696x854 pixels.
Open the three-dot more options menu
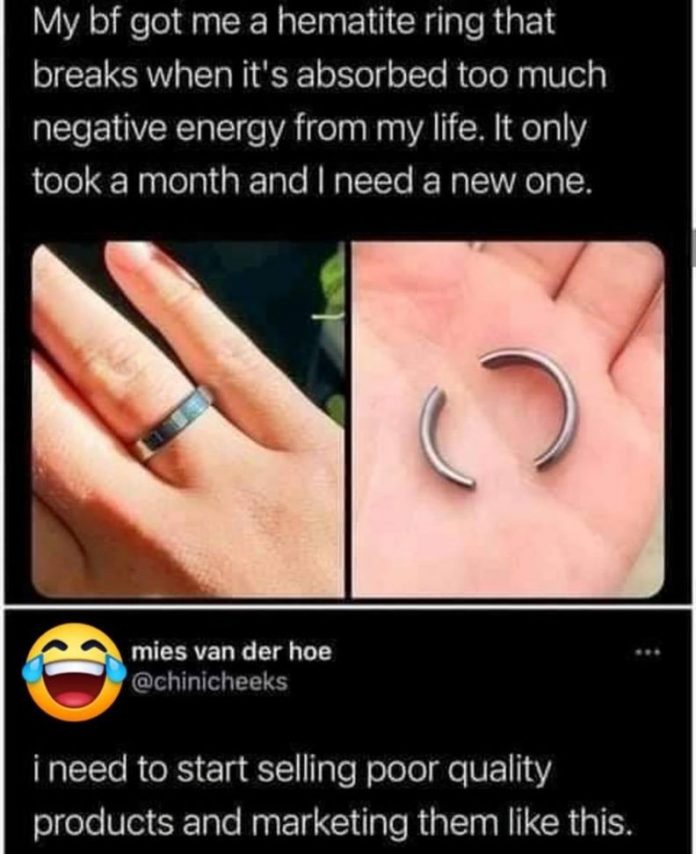point(649,651)
